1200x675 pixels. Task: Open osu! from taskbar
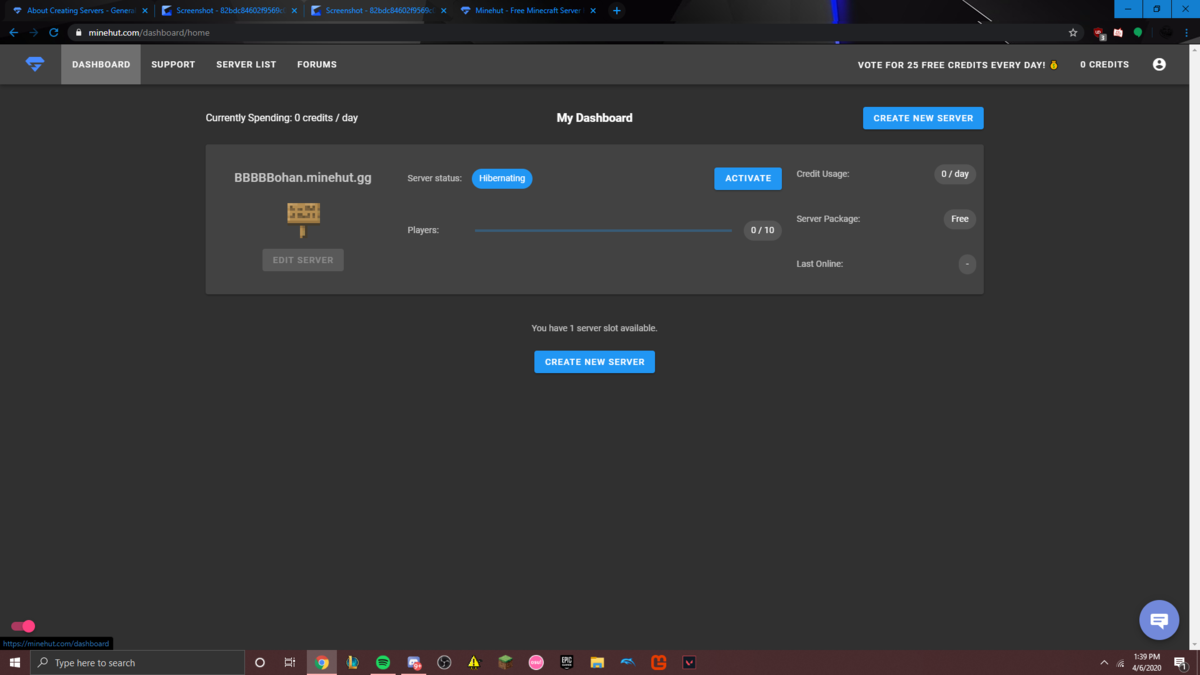click(536, 662)
